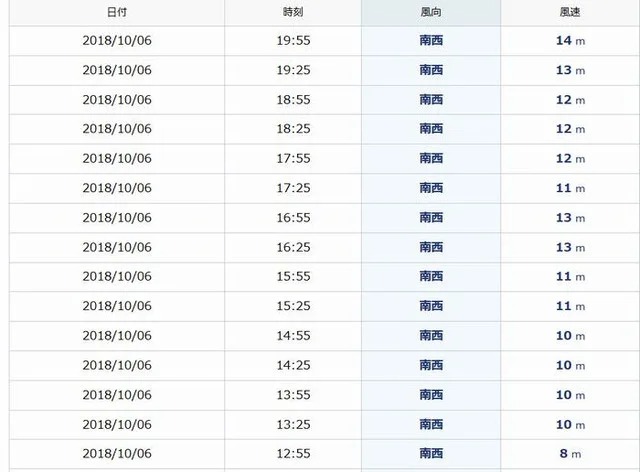Click the 16:55 time cell
640x472 pixels.
[x=293, y=218]
